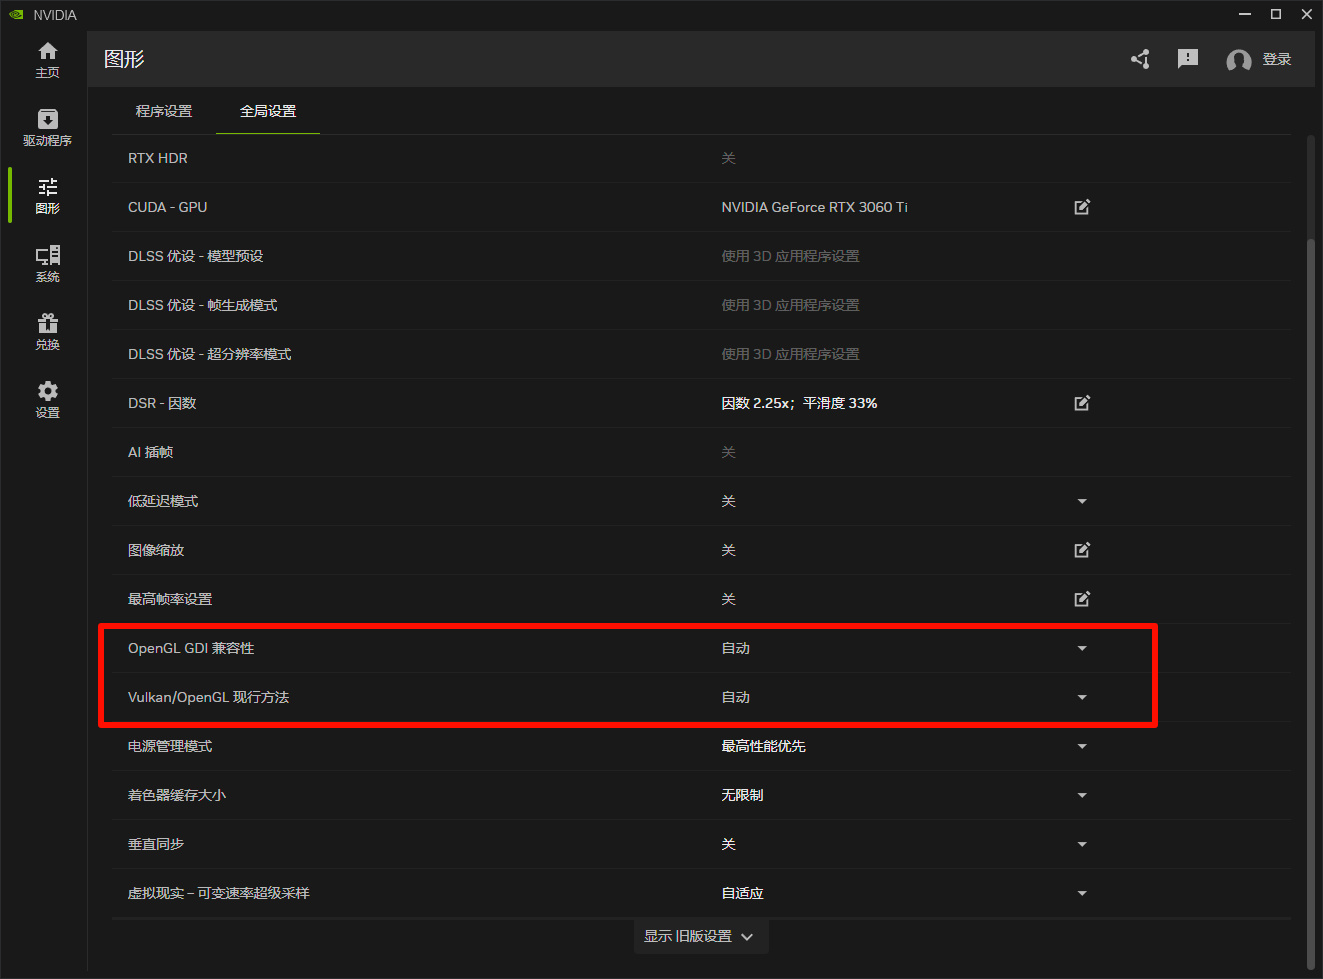The width and height of the screenshot is (1323, 979).
Task: Click the NVIDIA GeForce RTX 3060 Ti value
Action: click(815, 207)
